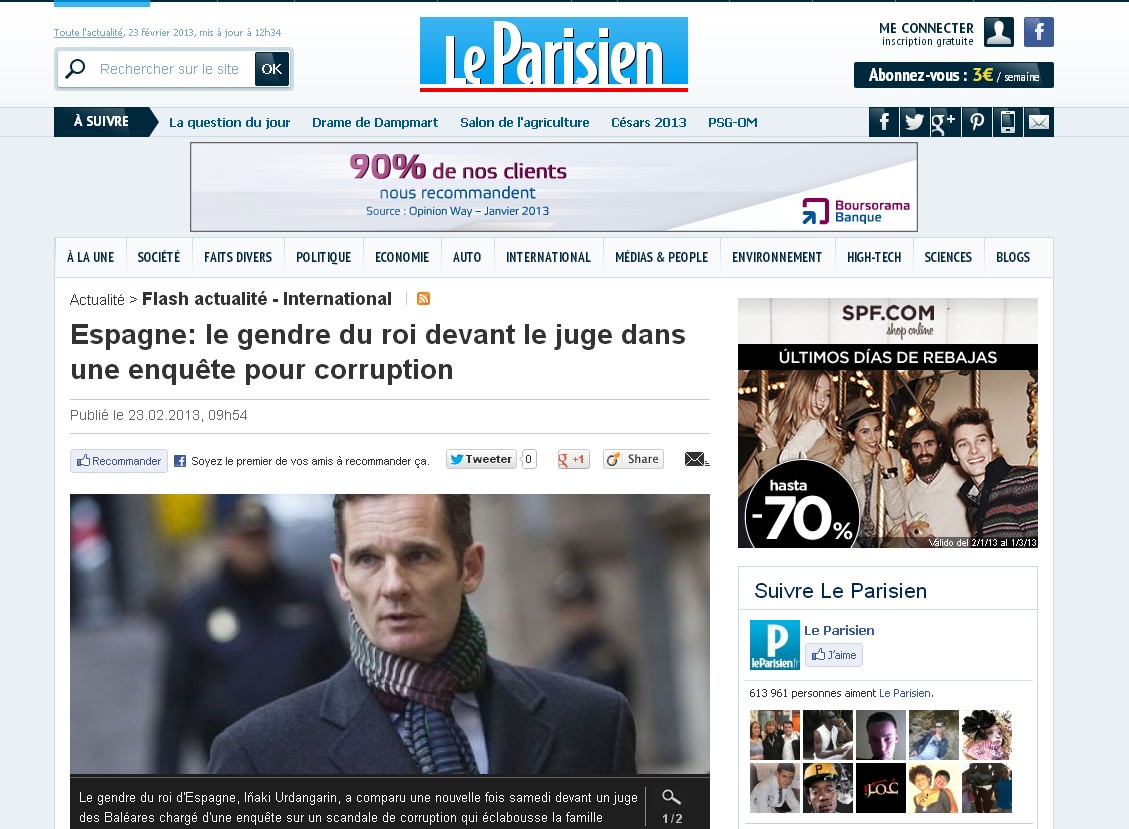
Task: Click the Google Plus icon in the À suivre bar
Action: coord(945,122)
